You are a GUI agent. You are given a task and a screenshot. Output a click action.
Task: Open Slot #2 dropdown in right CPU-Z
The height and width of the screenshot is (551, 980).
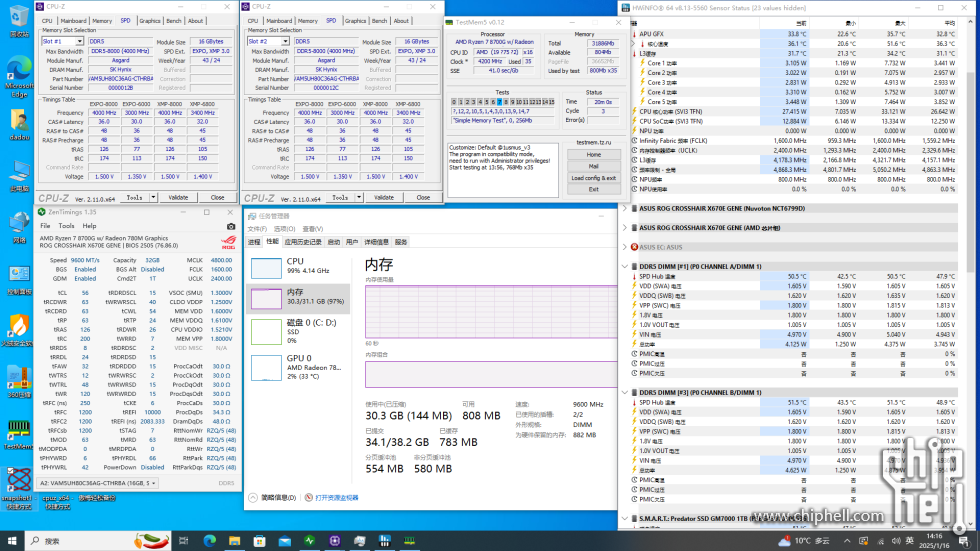(285, 41)
